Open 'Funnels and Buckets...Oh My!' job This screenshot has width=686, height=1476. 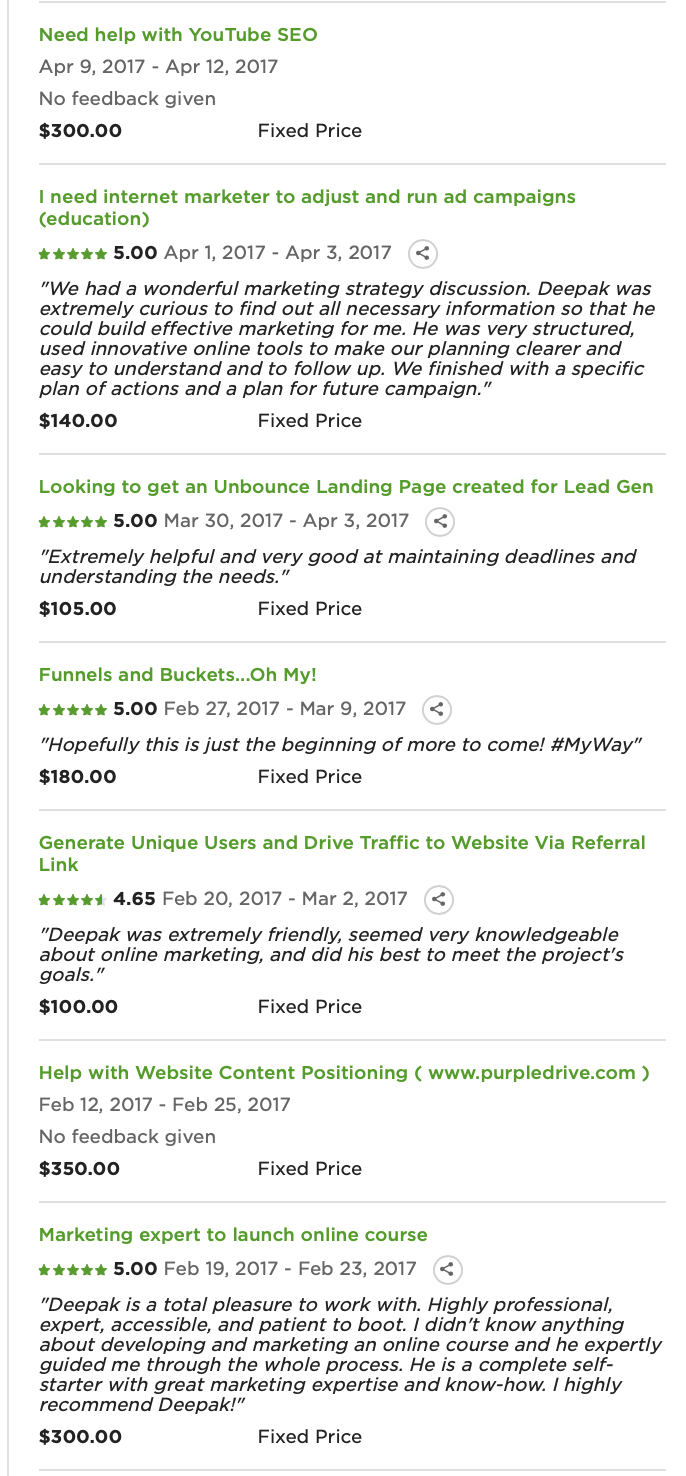[178, 675]
